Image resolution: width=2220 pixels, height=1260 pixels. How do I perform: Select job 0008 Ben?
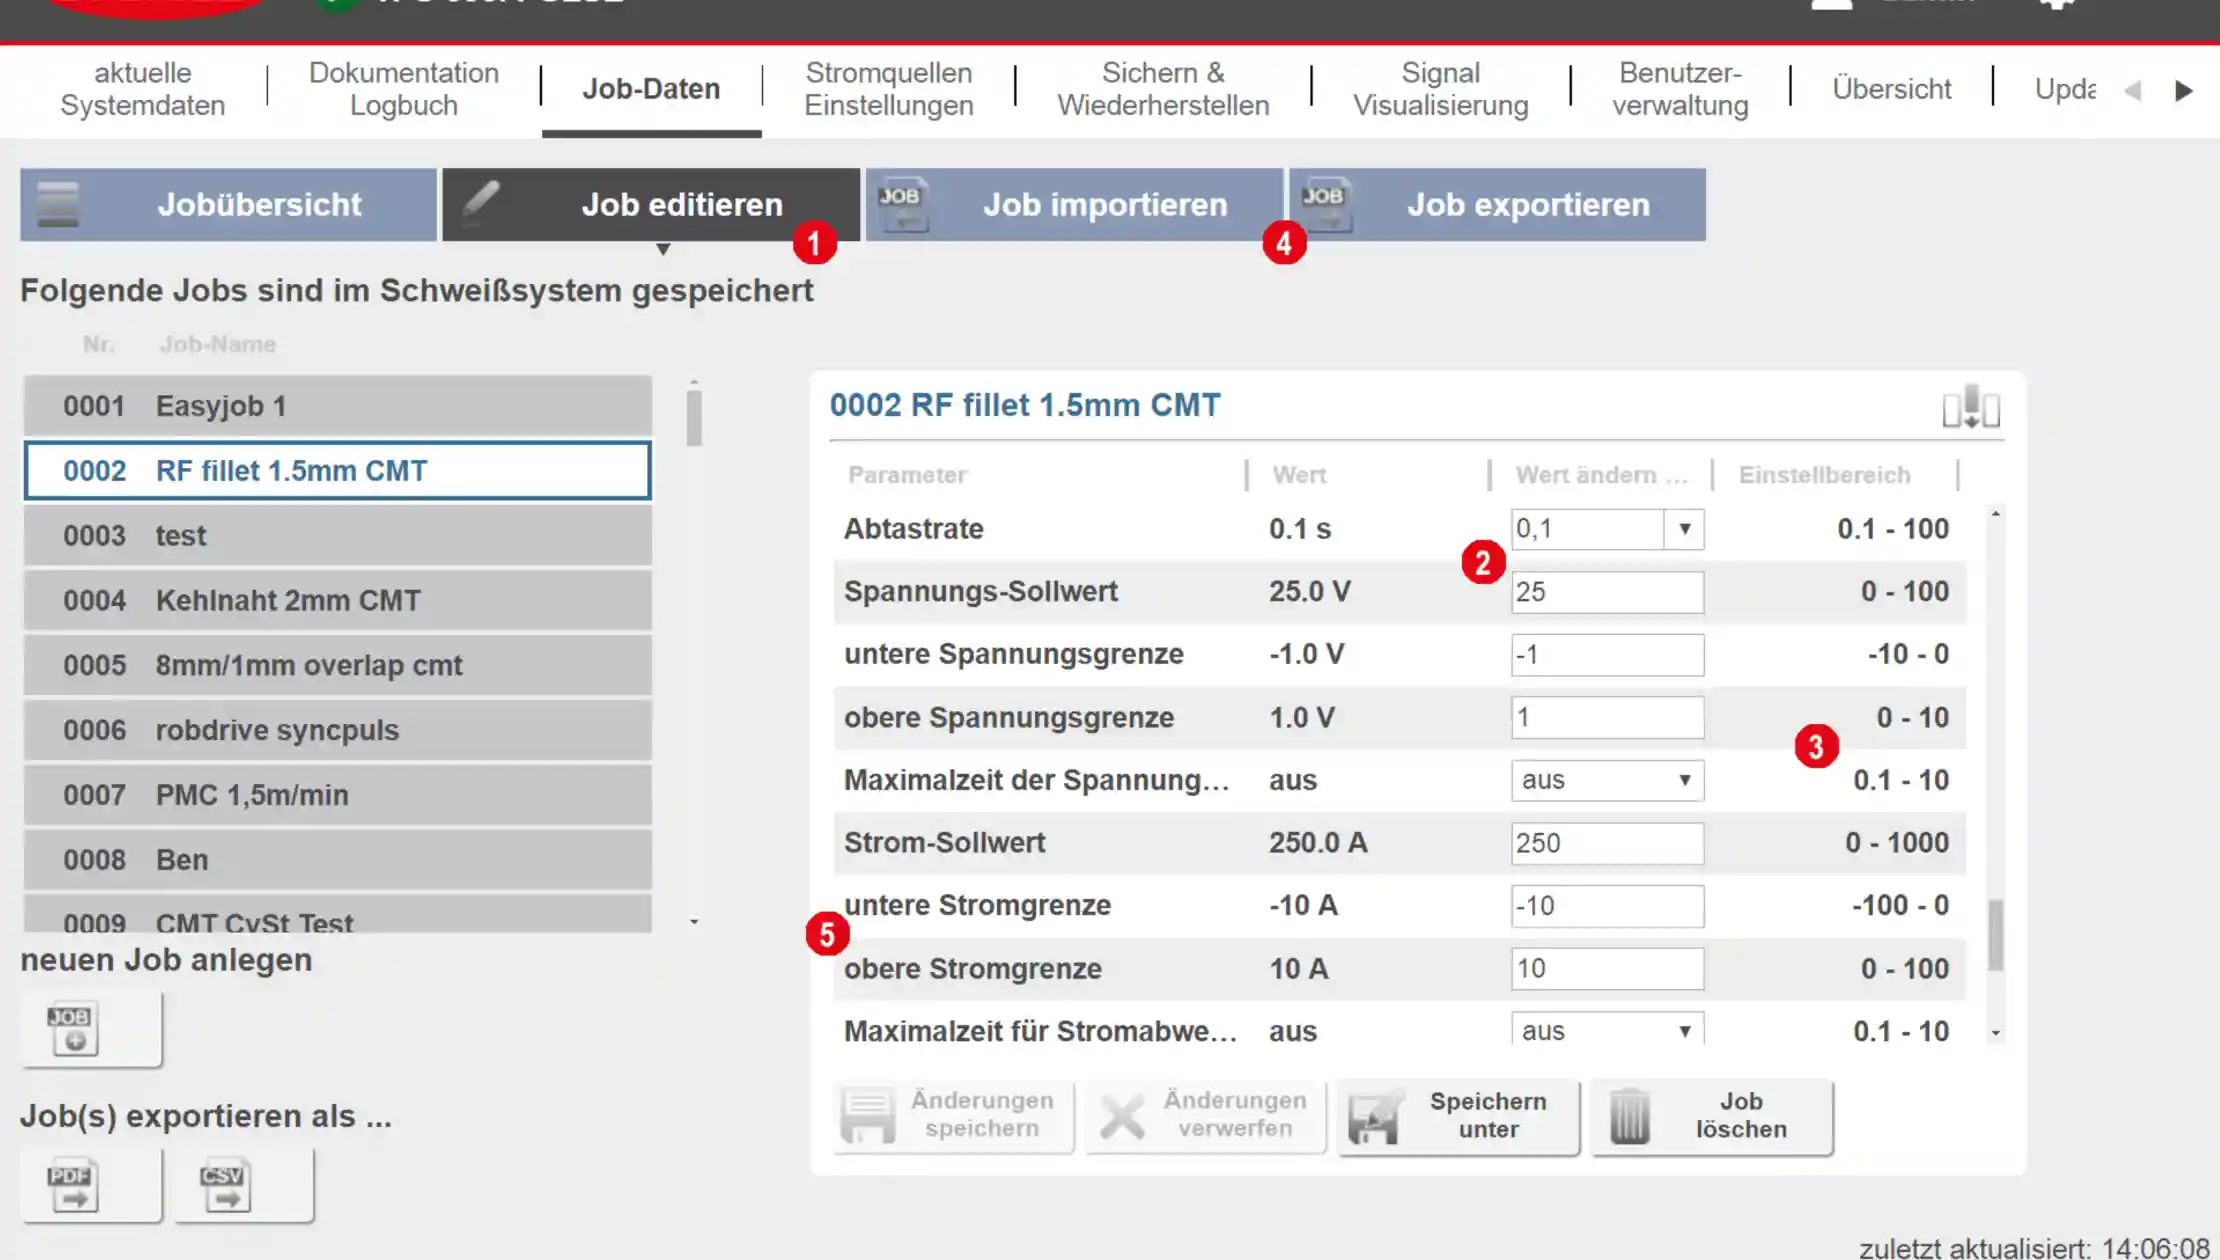coord(337,860)
